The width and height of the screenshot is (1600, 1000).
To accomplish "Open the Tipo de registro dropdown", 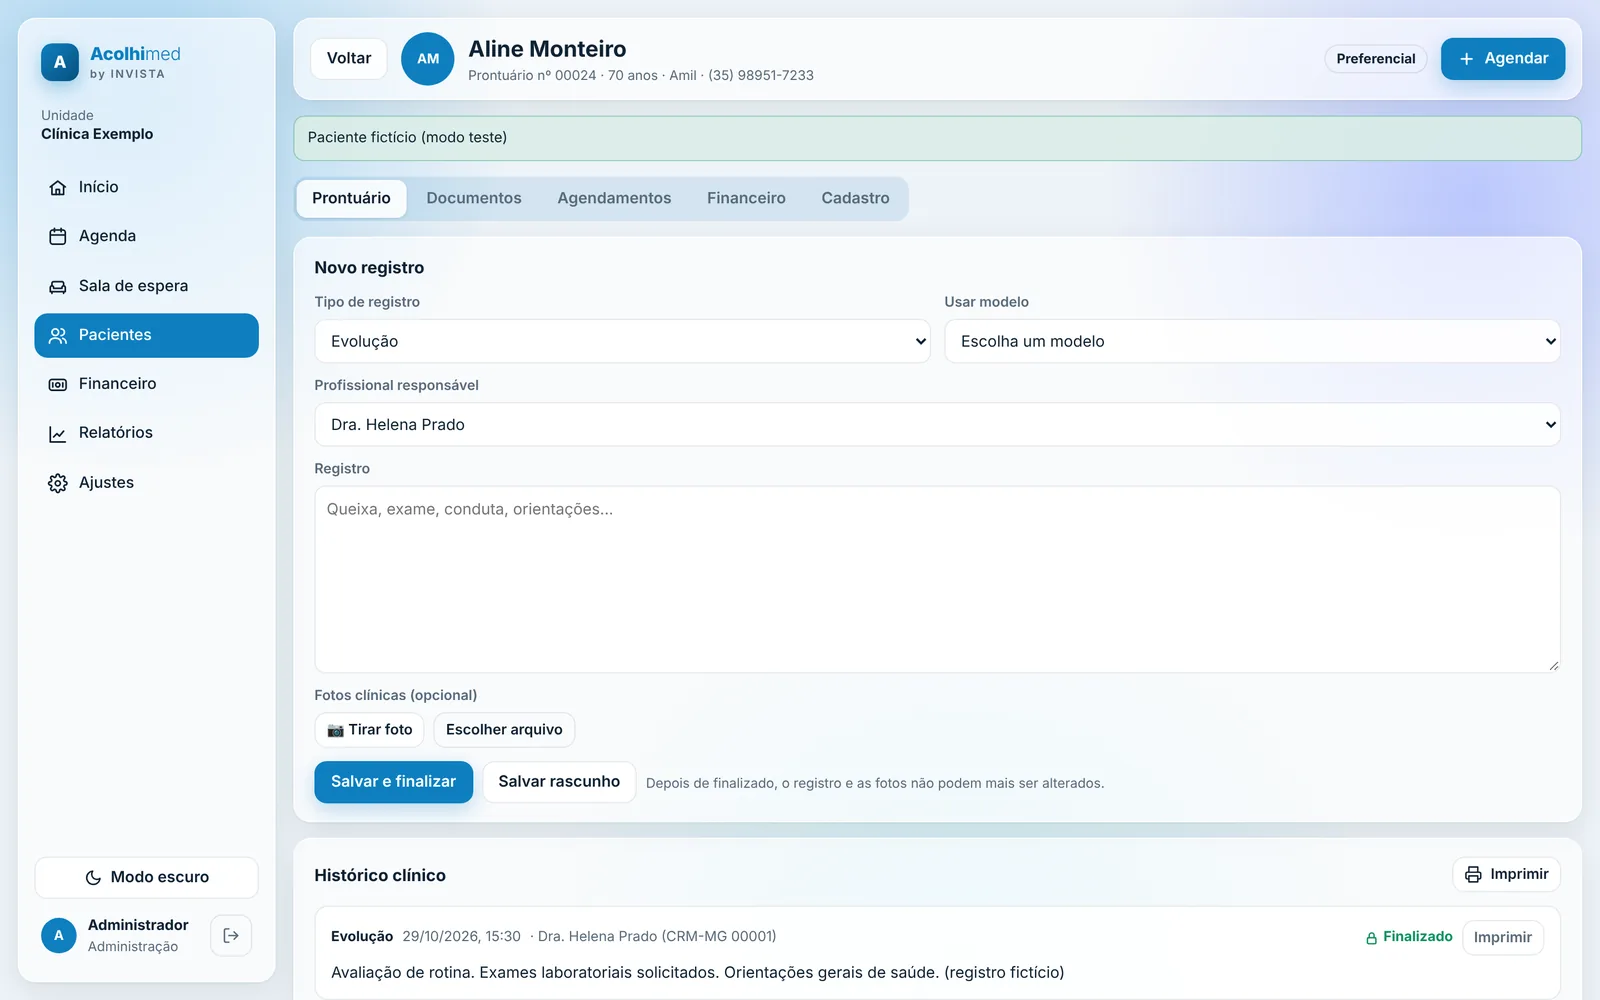I will point(622,342).
